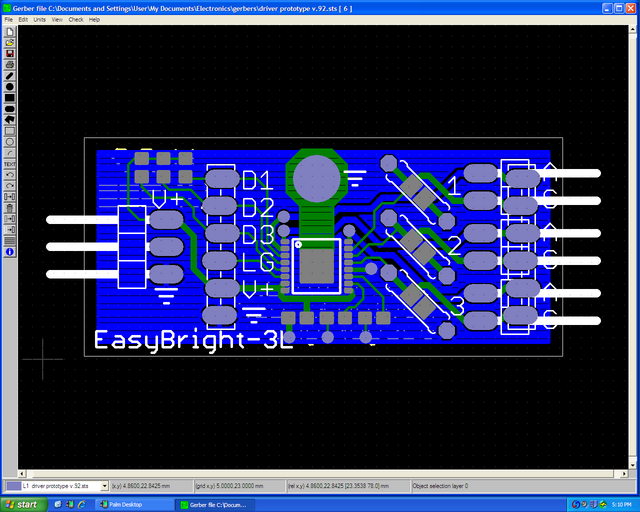Click the horizontal scrollbar right arrow
The height and width of the screenshot is (512, 640).
[x=624, y=474]
